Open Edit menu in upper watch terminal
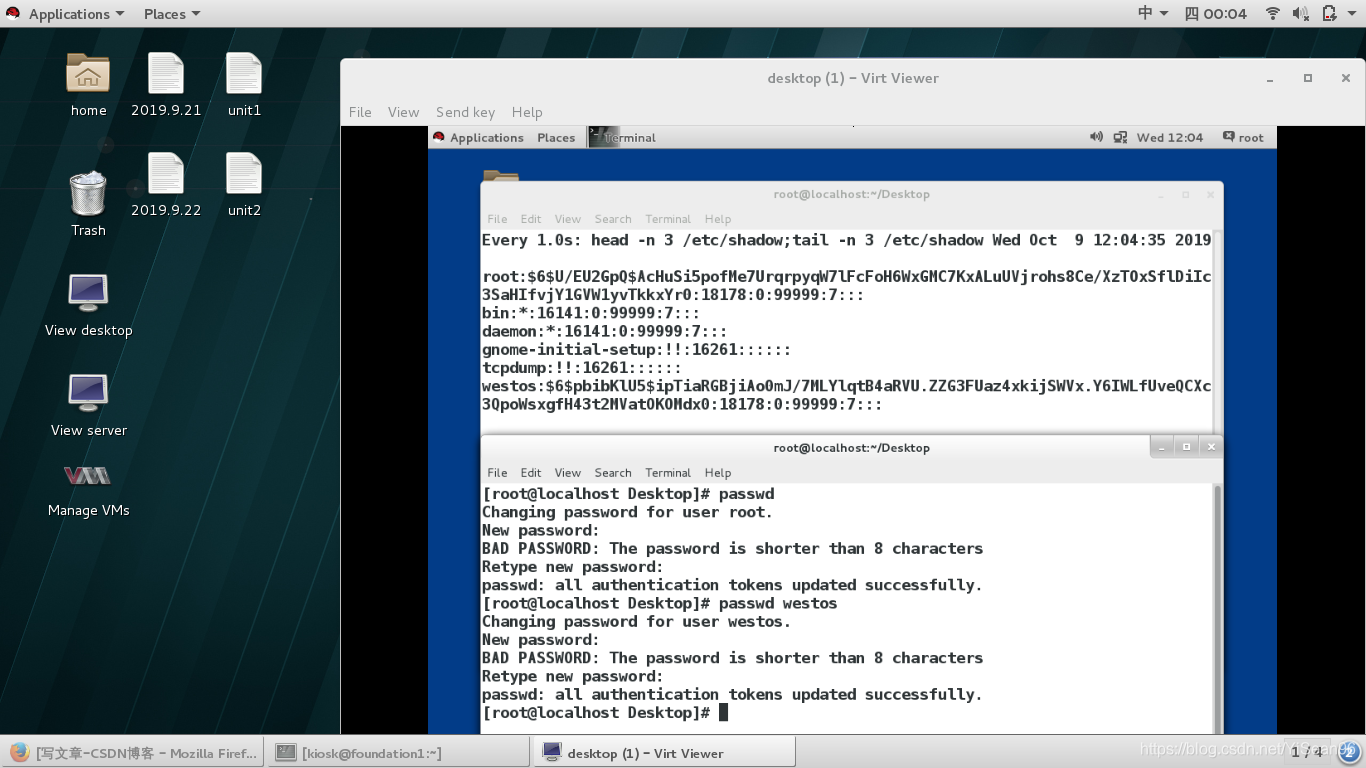The image size is (1366, 768). coord(531,219)
